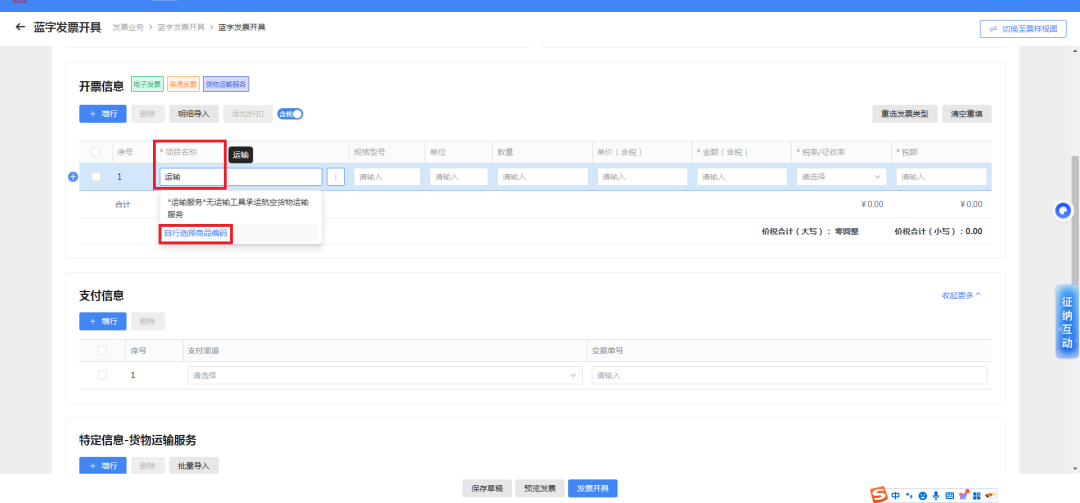The image size is (1080, 503).
Task: Check the checkbox for invoice row 1
Action: (96, 176)
